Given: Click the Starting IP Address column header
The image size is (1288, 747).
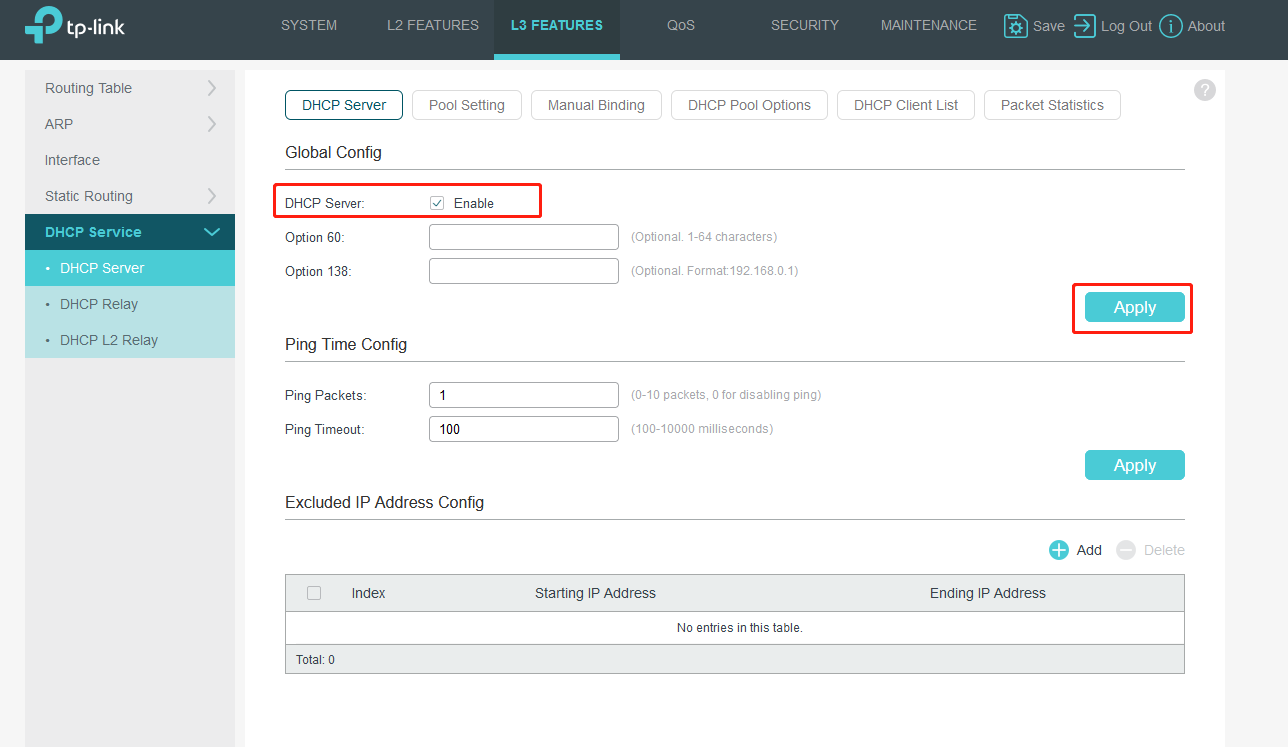Looking at the screenshot, I should (x=595, y=593).
